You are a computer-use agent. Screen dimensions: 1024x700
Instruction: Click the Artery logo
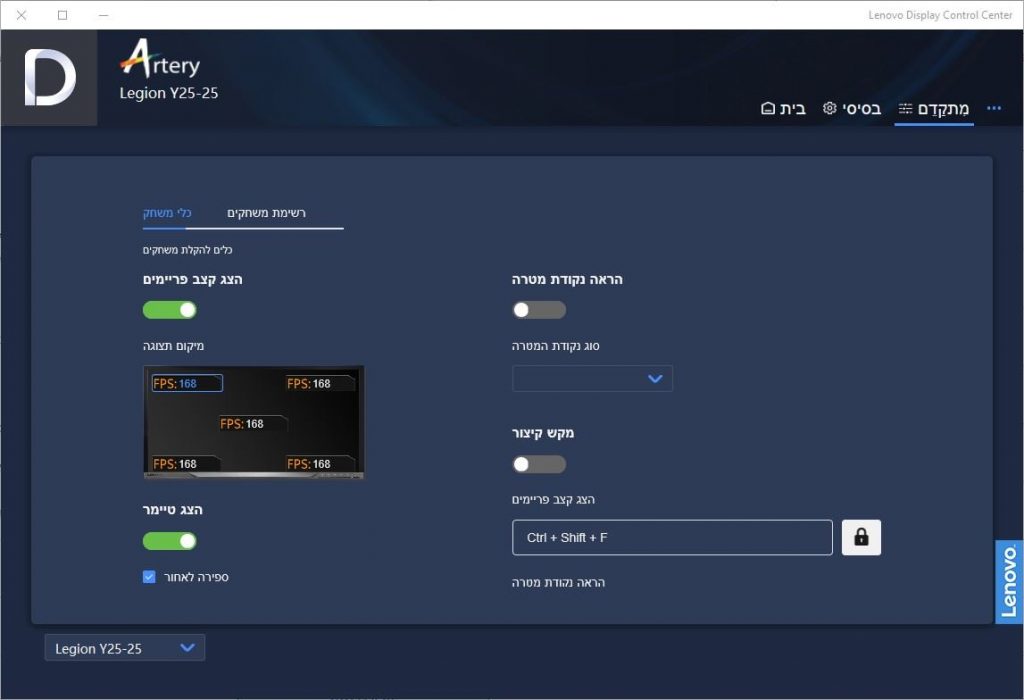click(160, 59)
